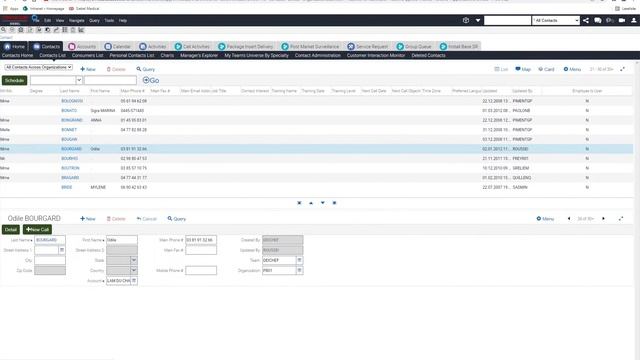Go to next record in form
The image size is (640, 360).
pos(603,219)
